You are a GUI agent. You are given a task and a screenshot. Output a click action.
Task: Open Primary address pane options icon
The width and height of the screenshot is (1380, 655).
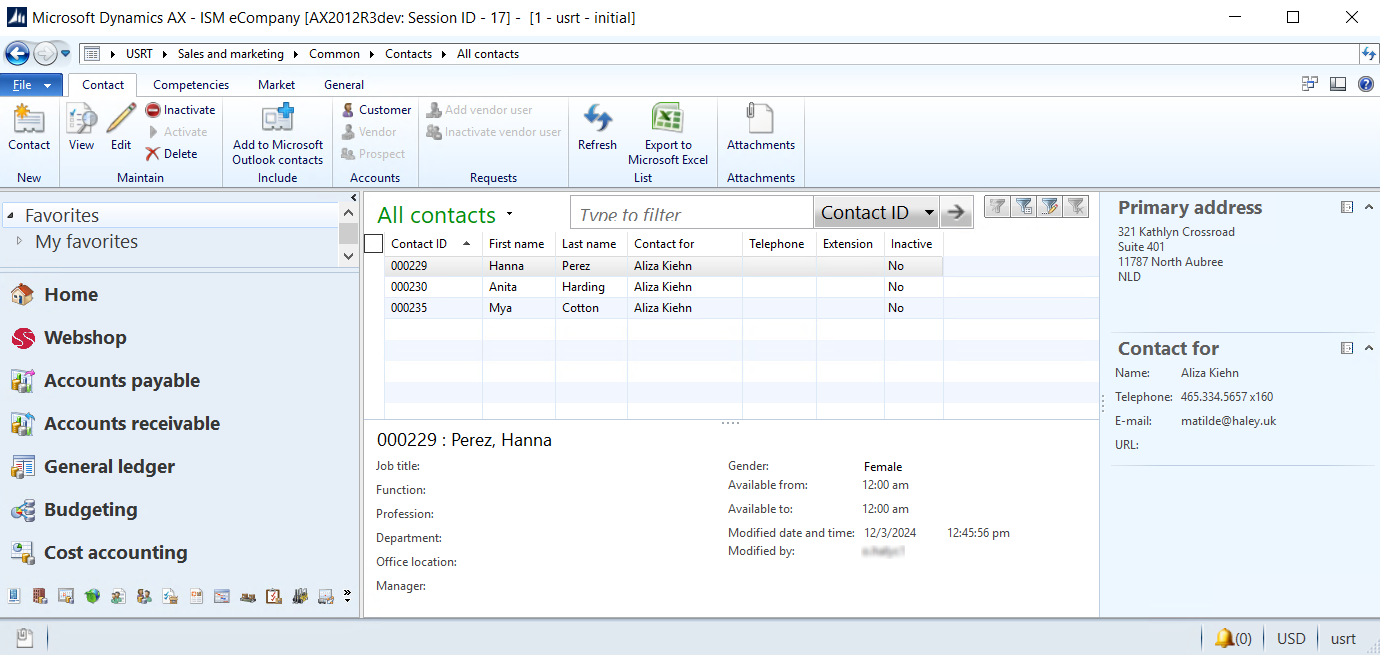[1347, 207]
